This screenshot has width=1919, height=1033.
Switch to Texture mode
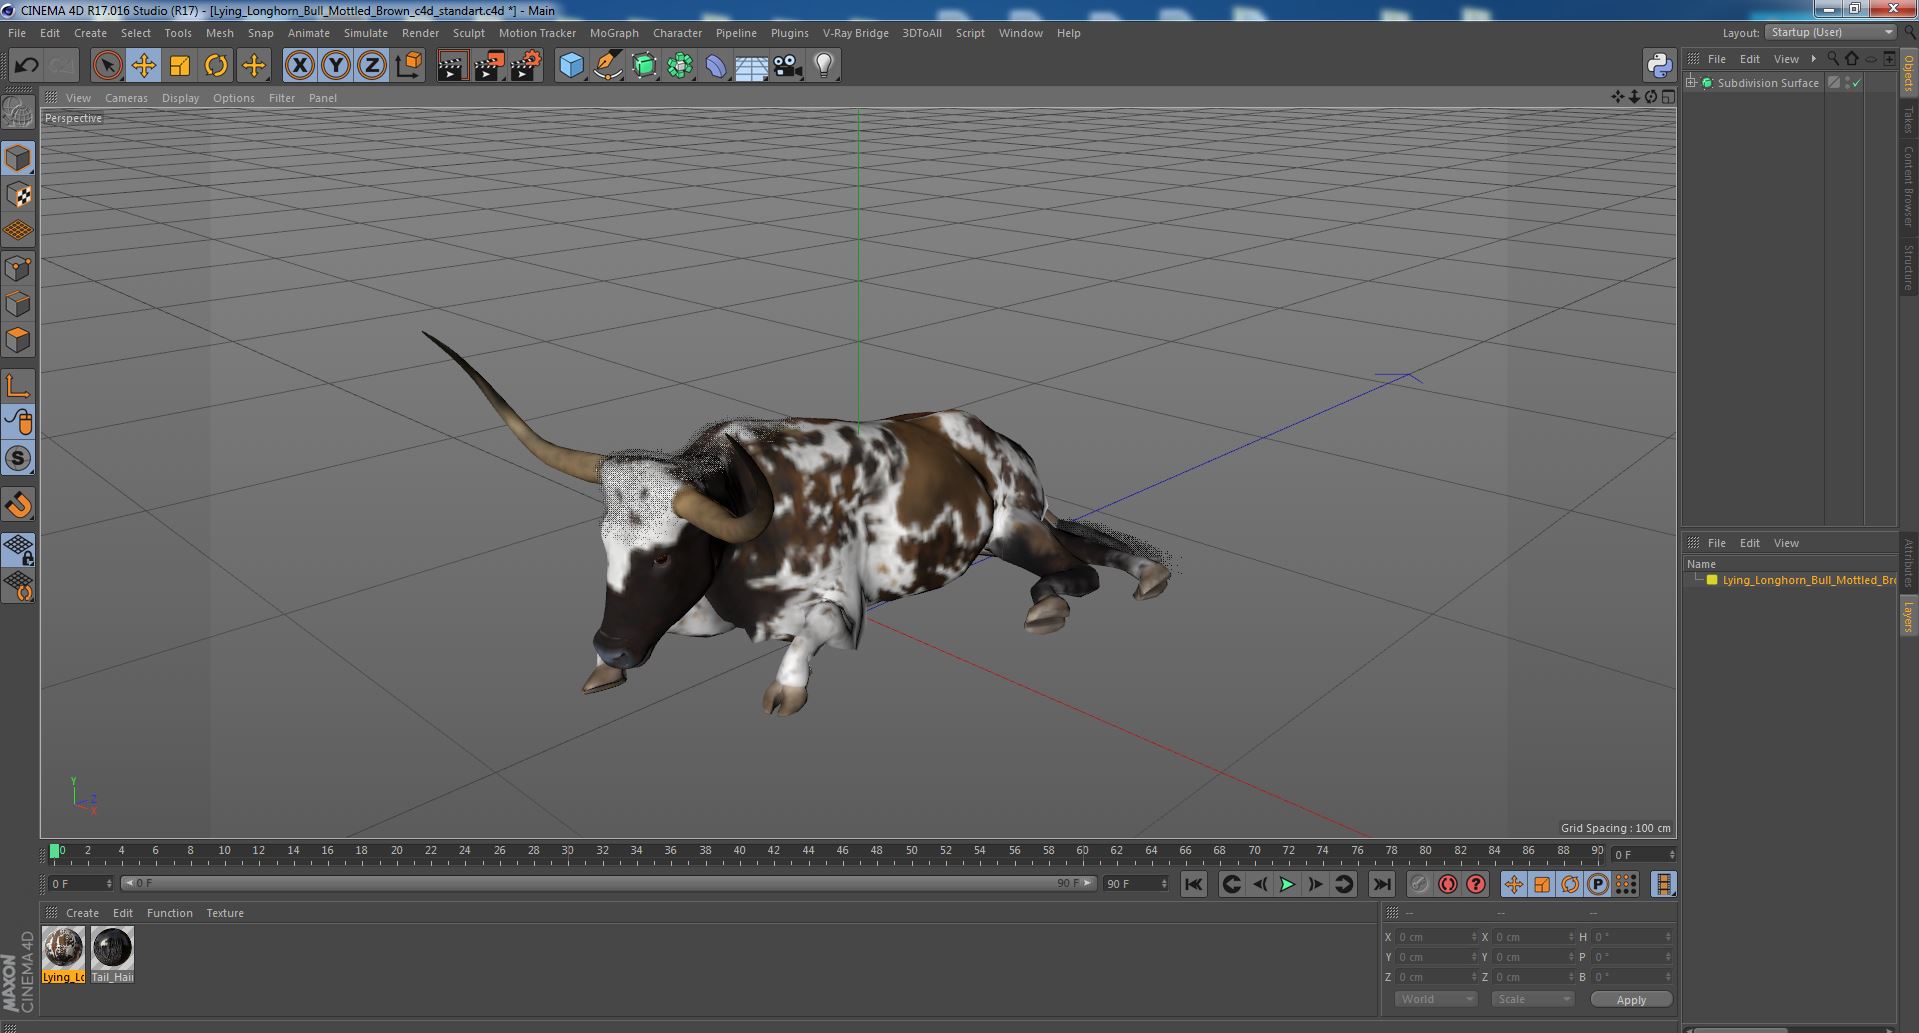pyautogui.click(x=18, y=194)
